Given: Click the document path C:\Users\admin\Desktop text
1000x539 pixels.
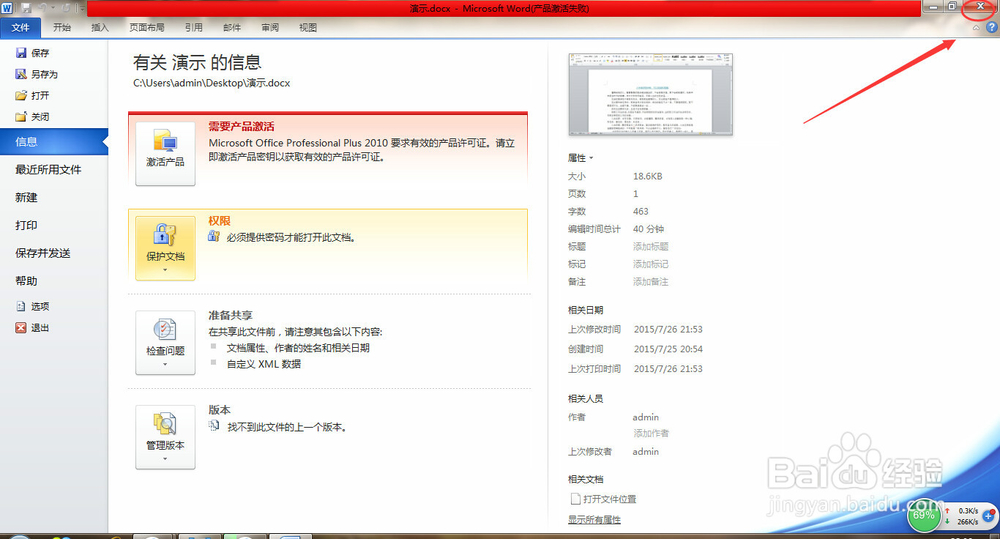Looking at the screenshot, I should 211,83.
